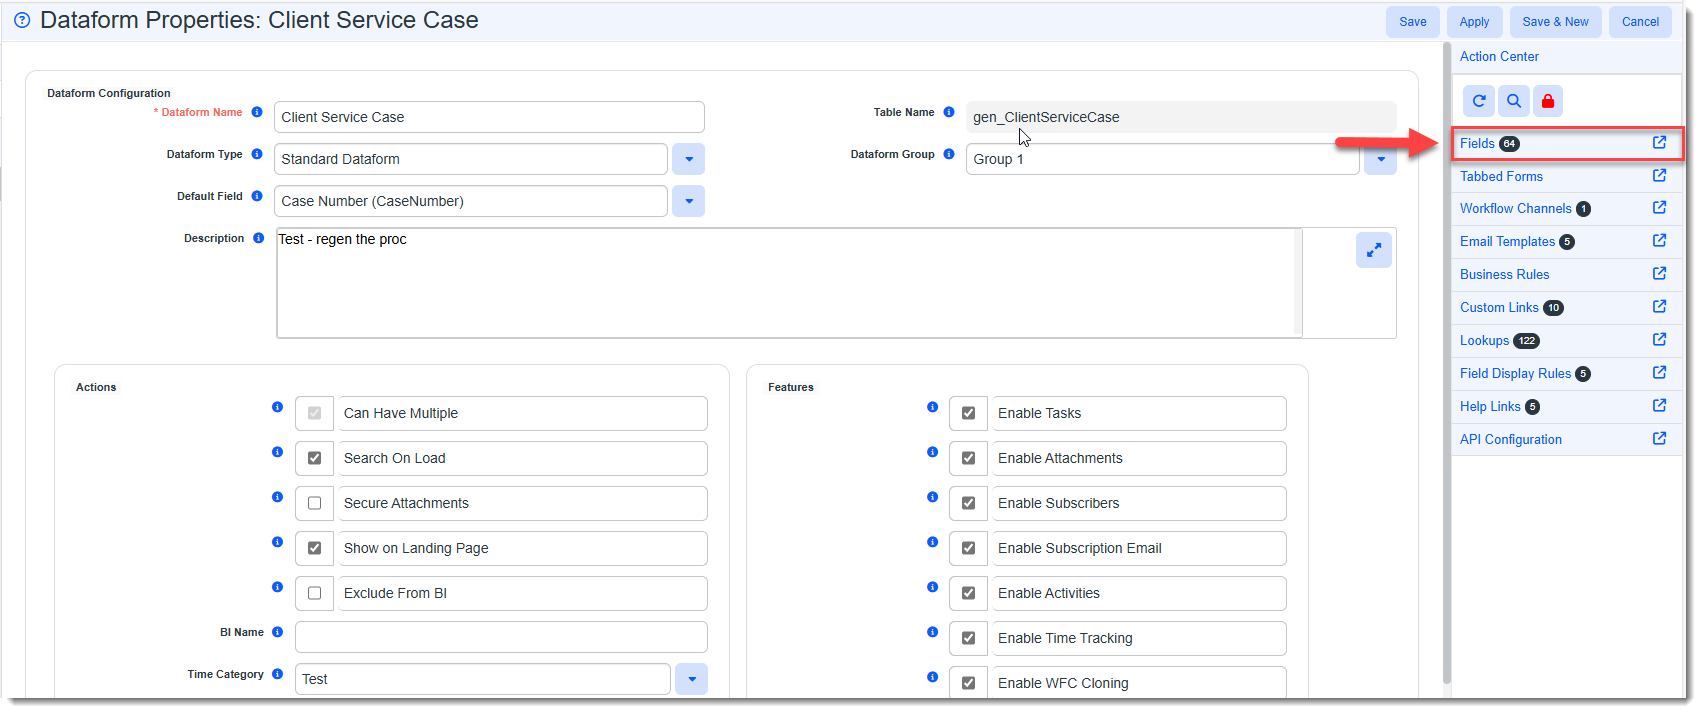
Task: Open the Dataform Type dropdown
Action: [x=688, y=159]
